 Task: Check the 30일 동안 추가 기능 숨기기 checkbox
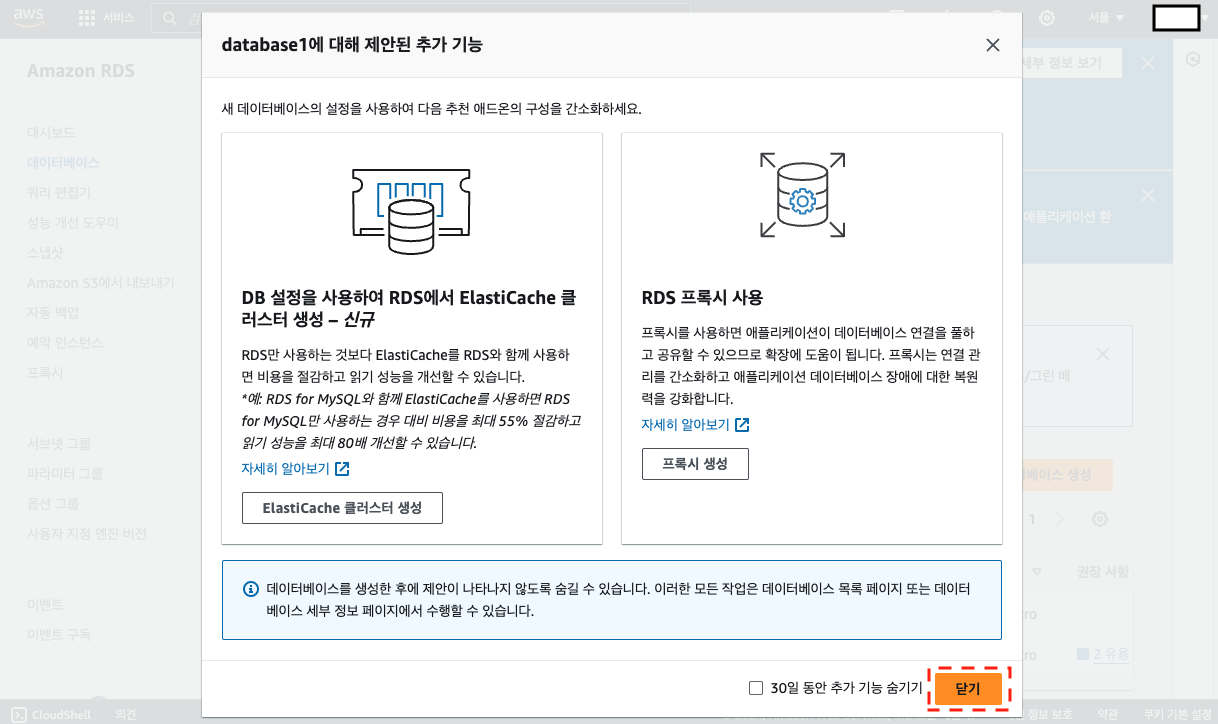(756, 688)
